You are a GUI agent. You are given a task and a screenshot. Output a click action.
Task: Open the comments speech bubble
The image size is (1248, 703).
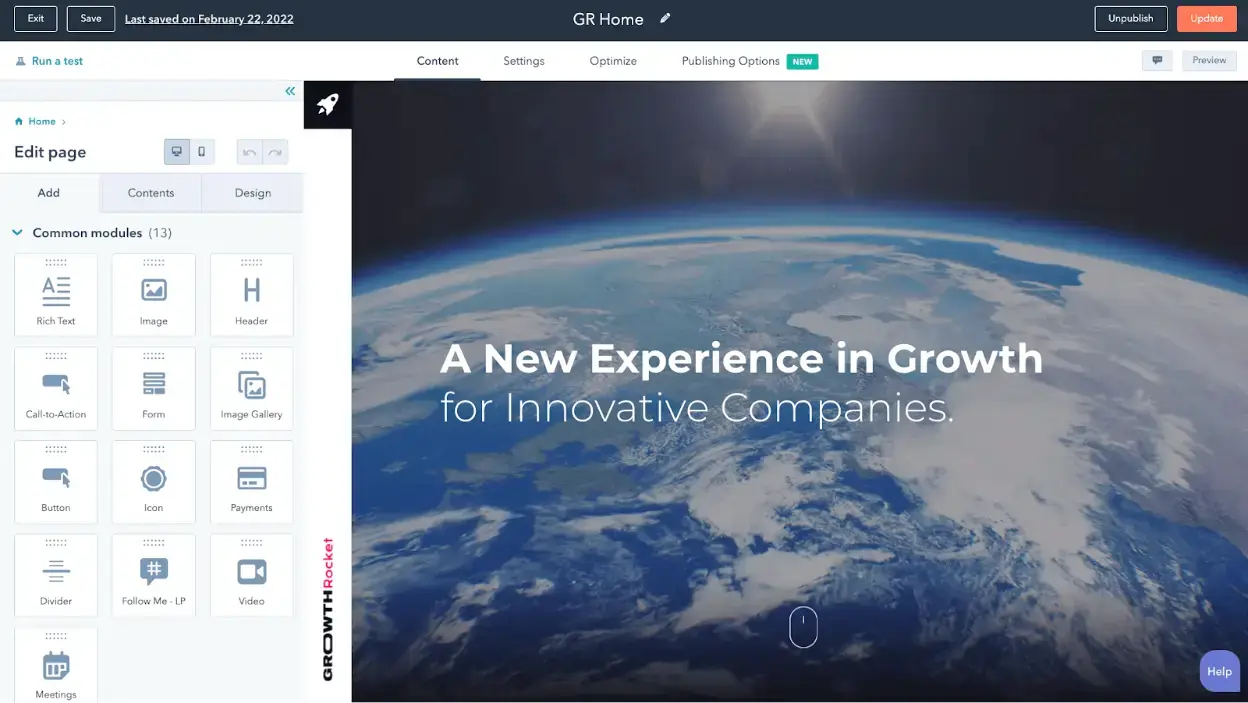1157,60
